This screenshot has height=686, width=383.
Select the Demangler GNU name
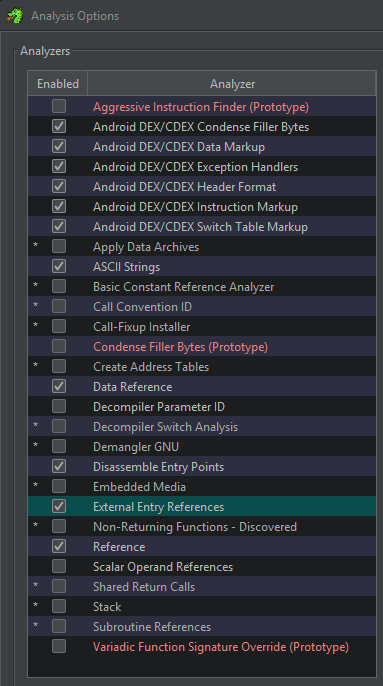(136, 447)
